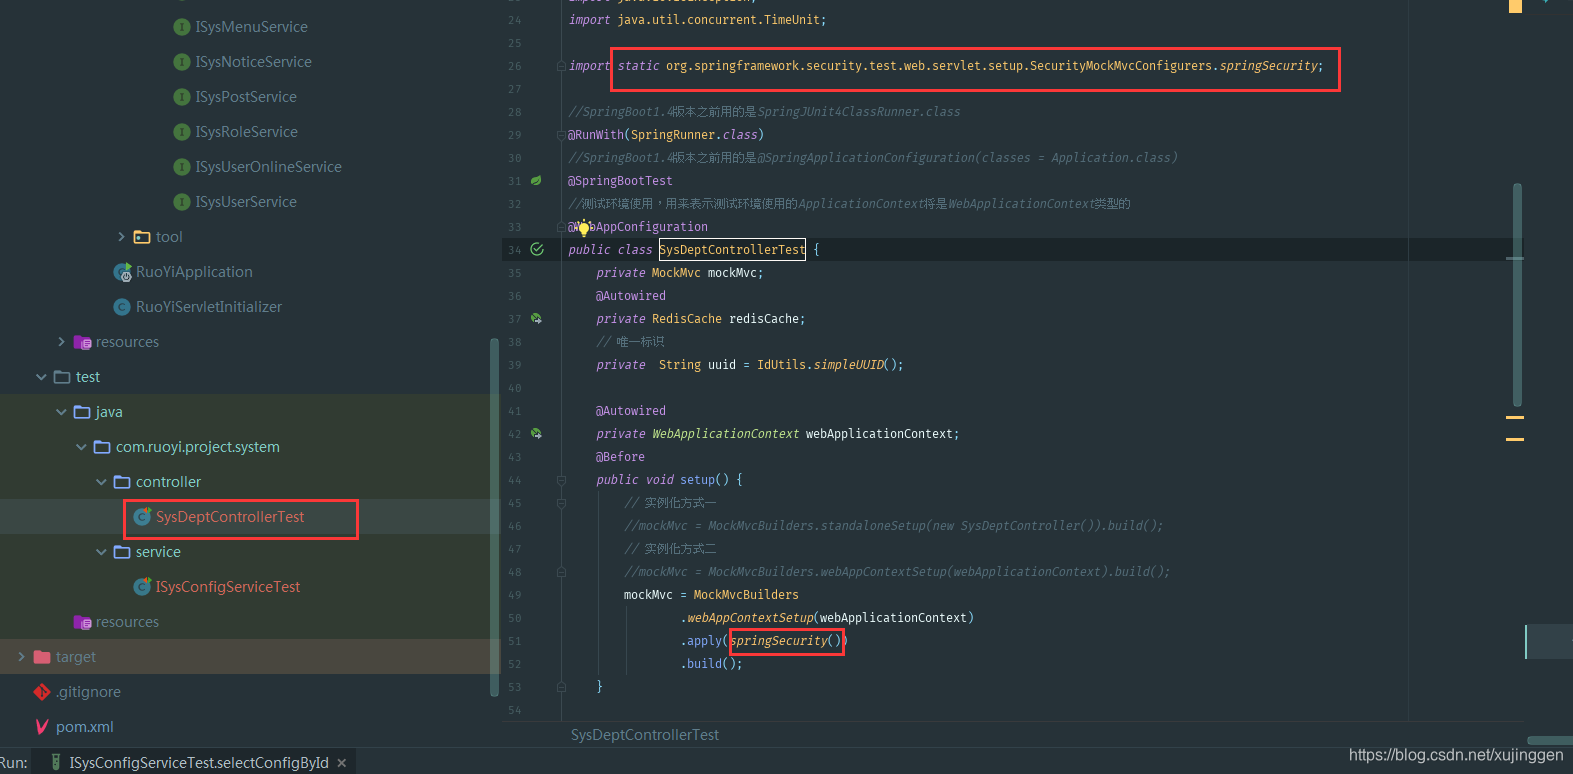Screen dimensions: 1573x774
Task: Click the editor vertical scrollbar thumb
Action: (1517, 295)
